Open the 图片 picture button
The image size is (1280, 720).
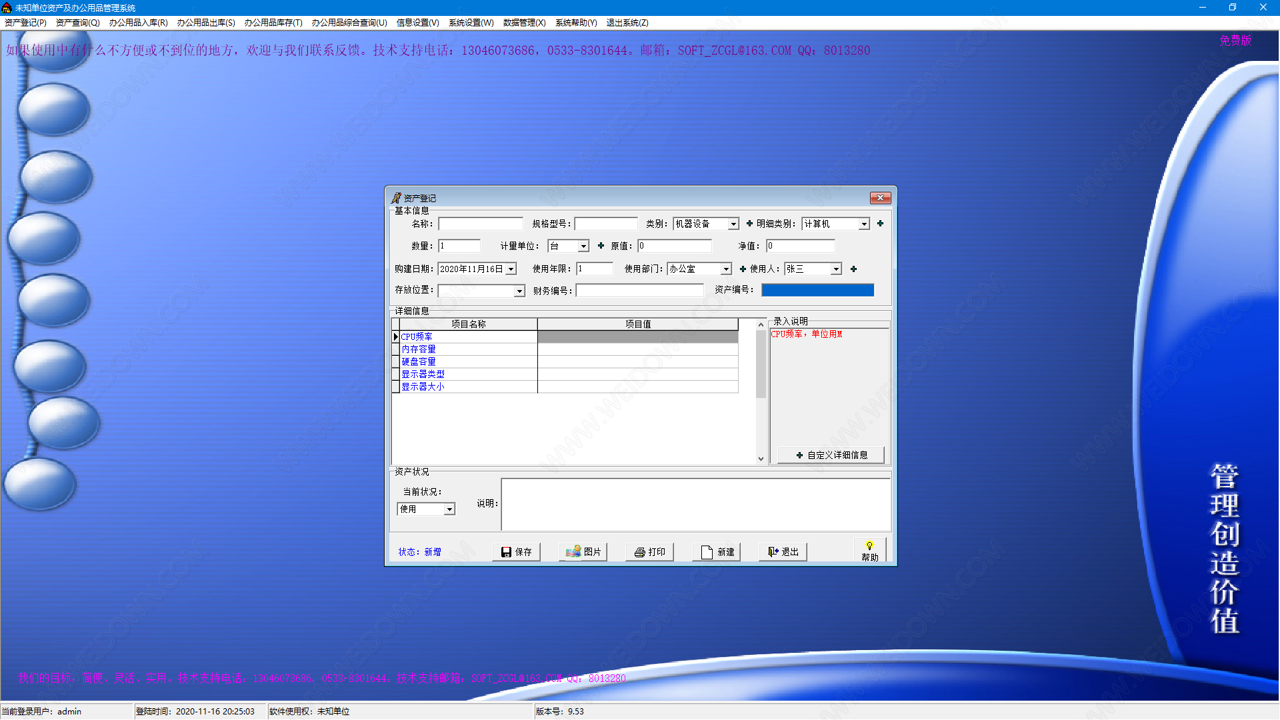583,552
